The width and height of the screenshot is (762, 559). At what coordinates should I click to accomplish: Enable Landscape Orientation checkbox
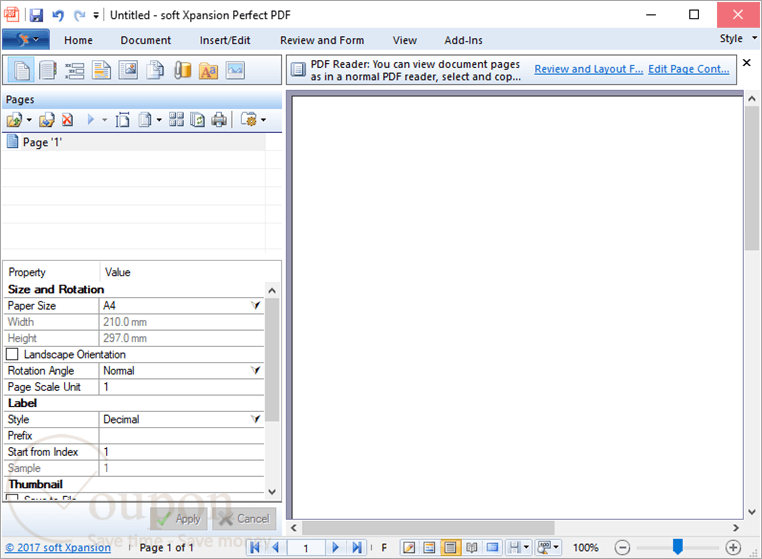(x=13, y=354)
